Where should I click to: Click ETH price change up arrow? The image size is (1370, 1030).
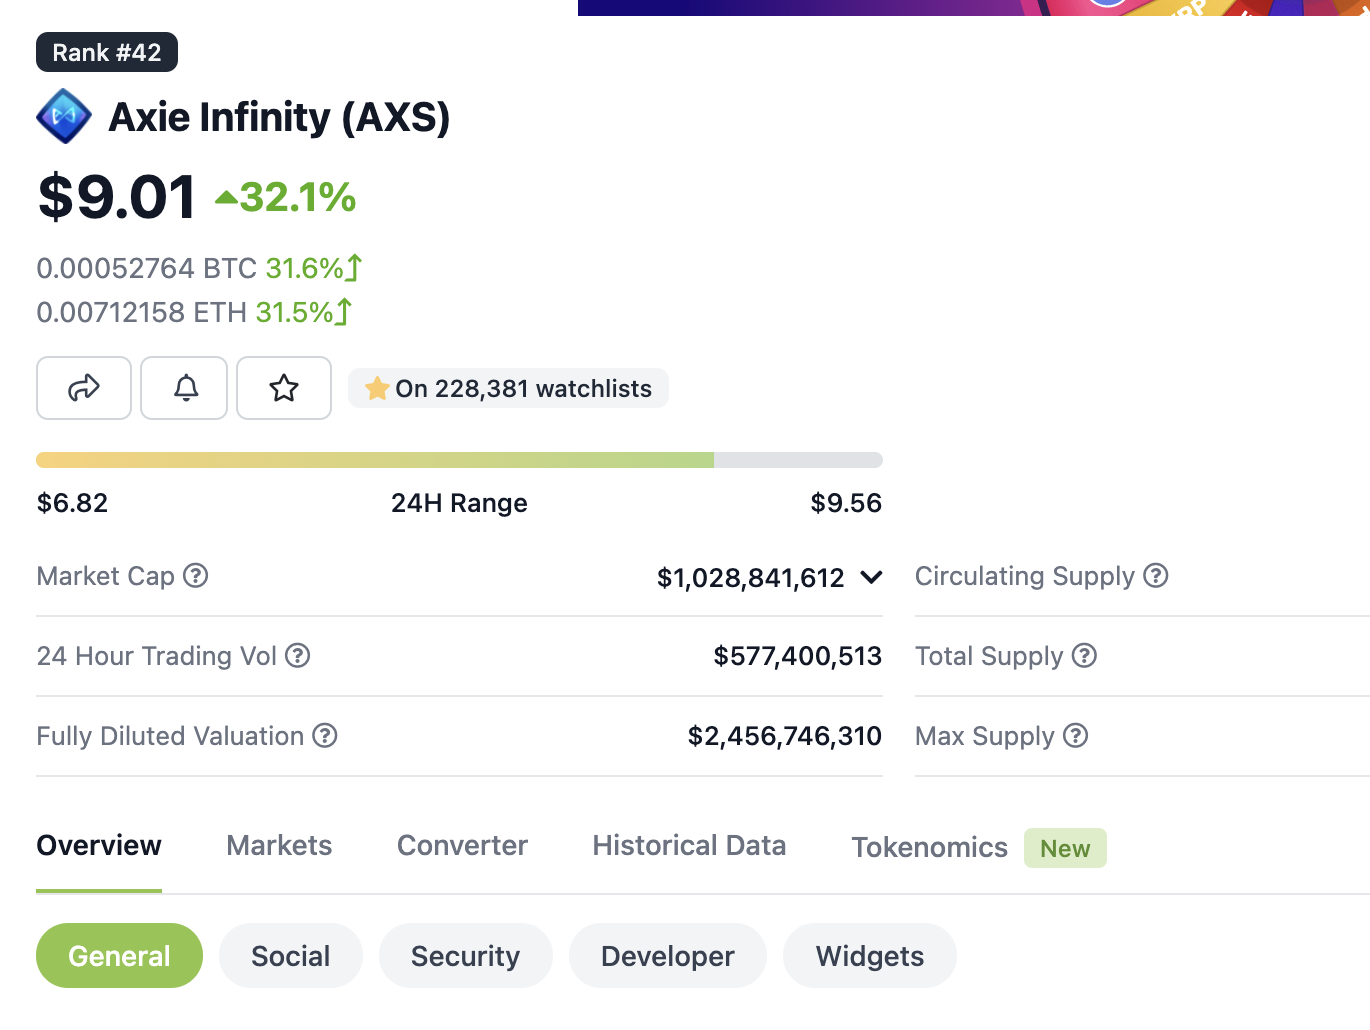click(x=344, y=312)
